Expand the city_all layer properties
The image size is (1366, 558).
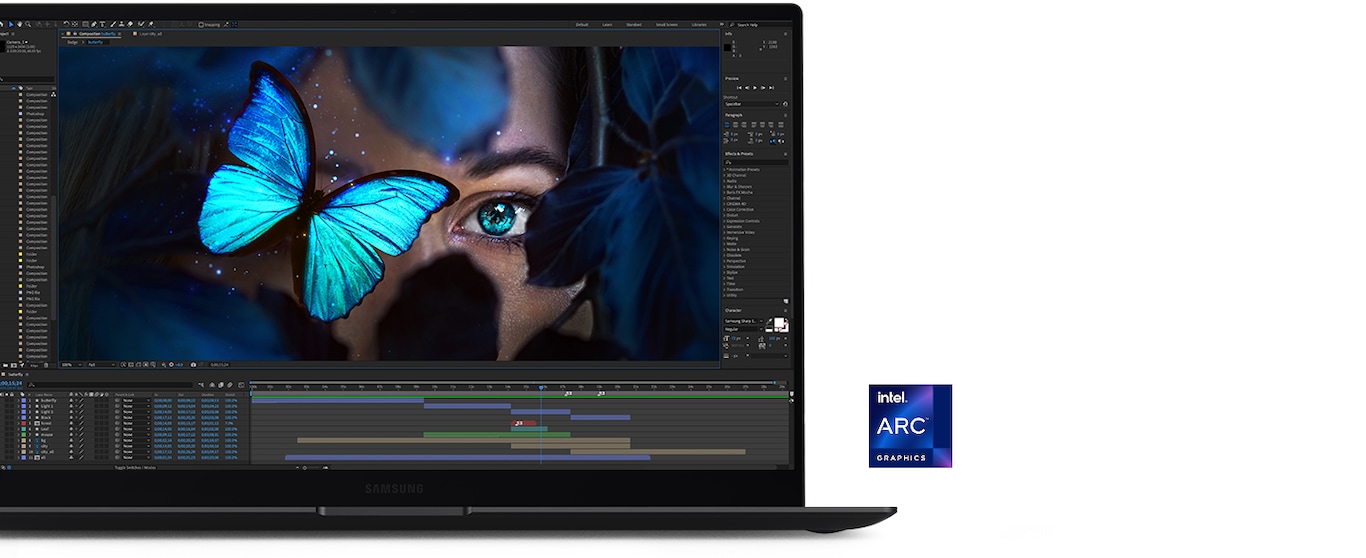(x=18, y=452)
